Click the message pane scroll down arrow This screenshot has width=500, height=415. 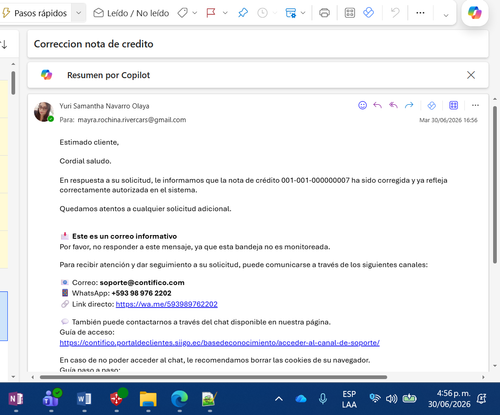(x=495, y=366)
